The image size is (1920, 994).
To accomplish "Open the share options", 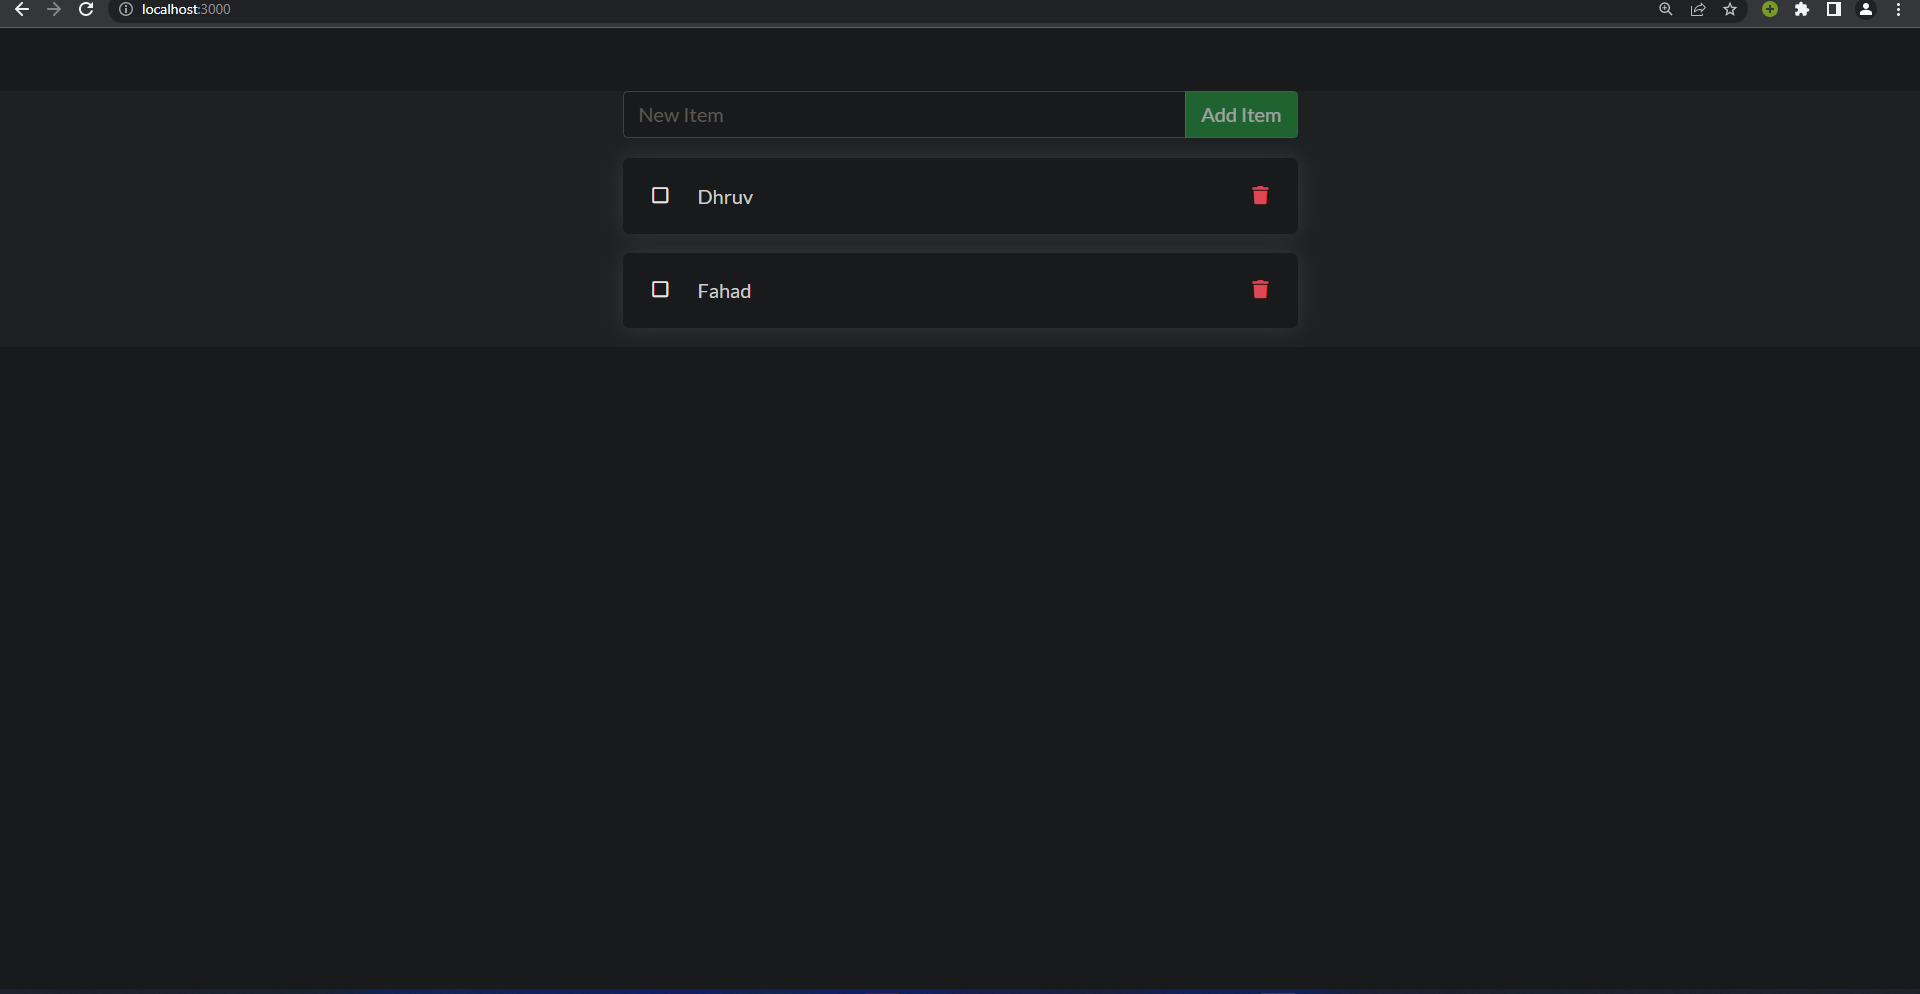I will point(1697,9).
